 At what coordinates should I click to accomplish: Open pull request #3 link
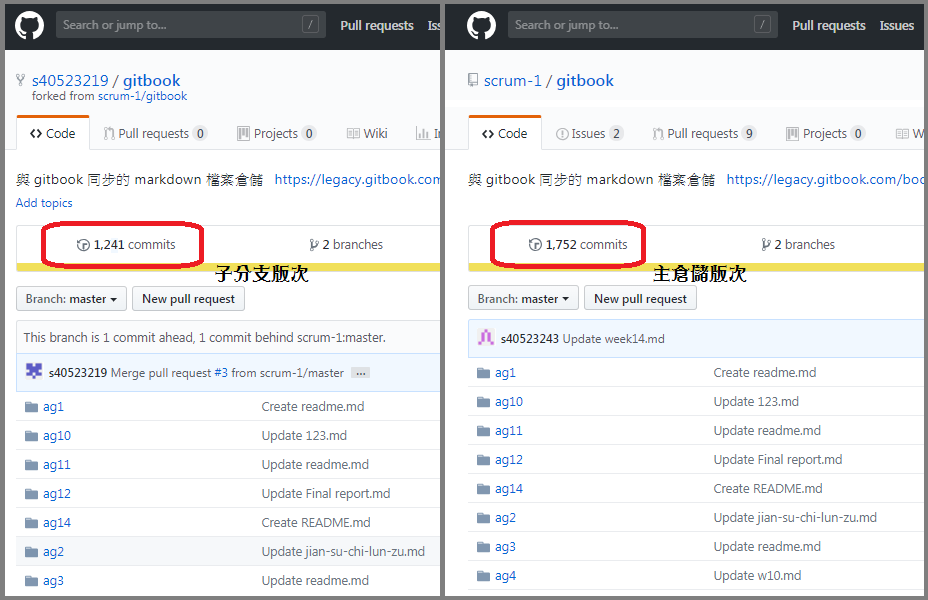point(221,373)
